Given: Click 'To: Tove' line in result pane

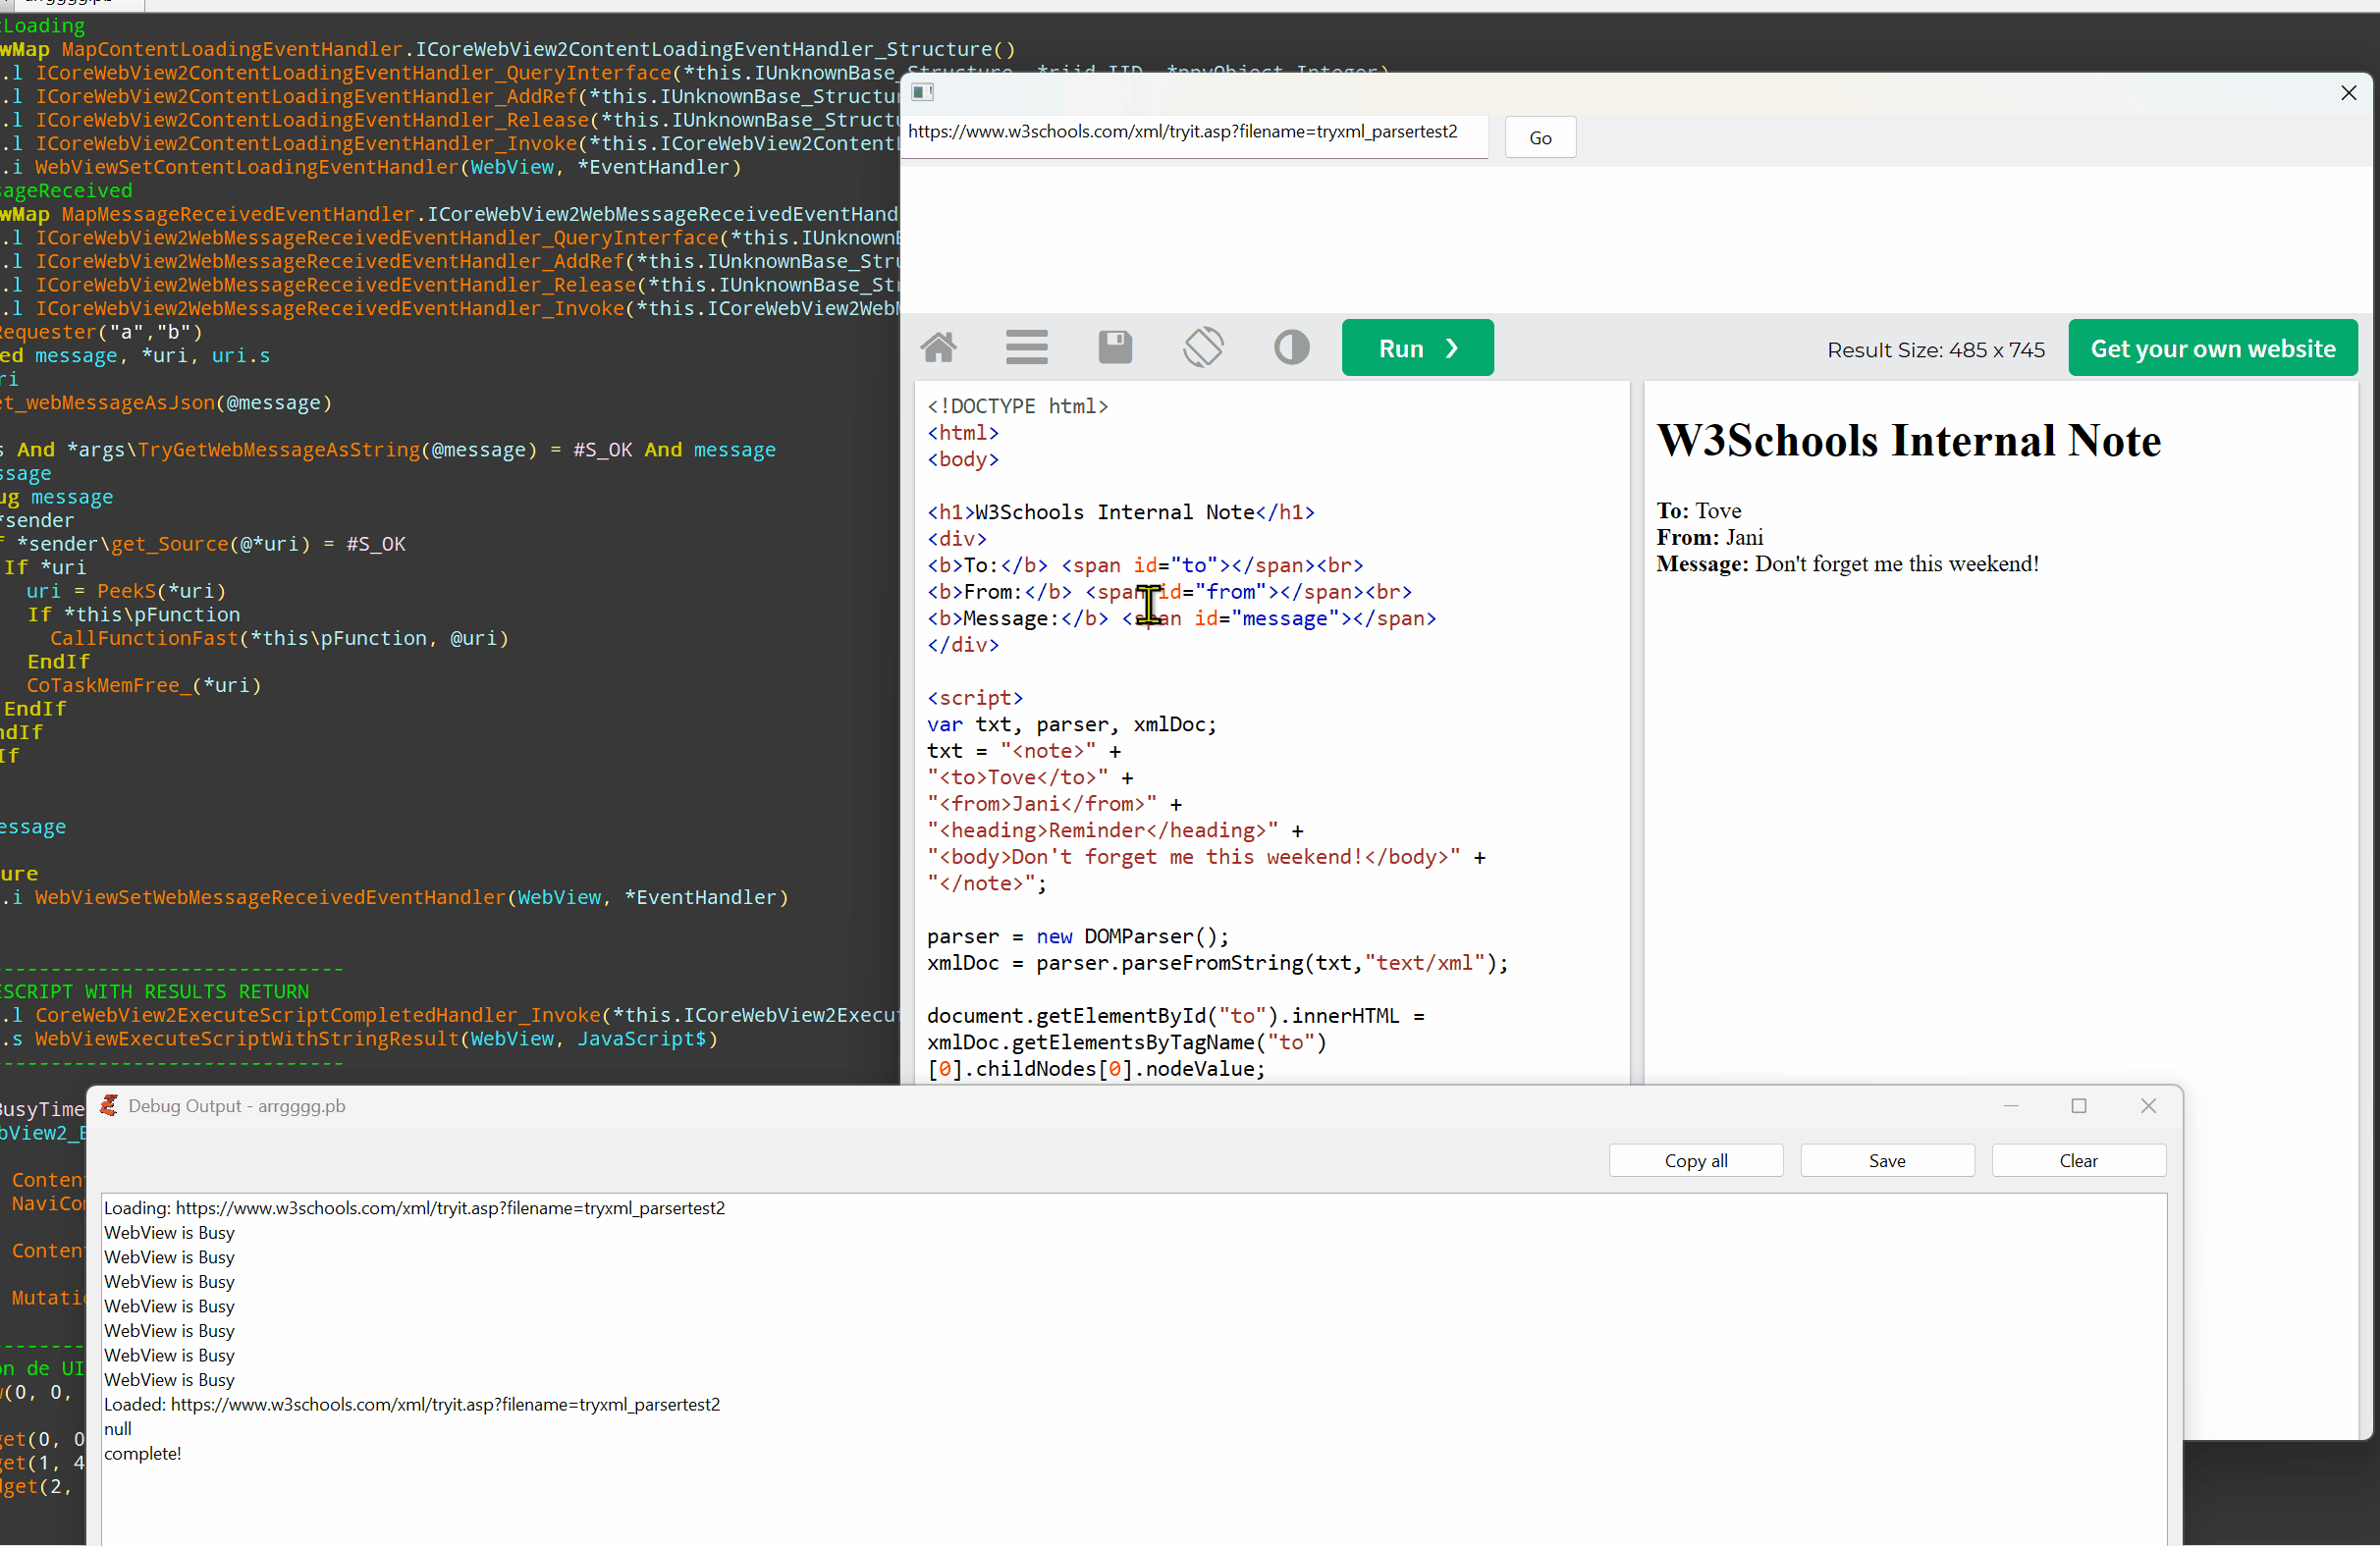Looking at the screenshot, I should pos(1698,511).
